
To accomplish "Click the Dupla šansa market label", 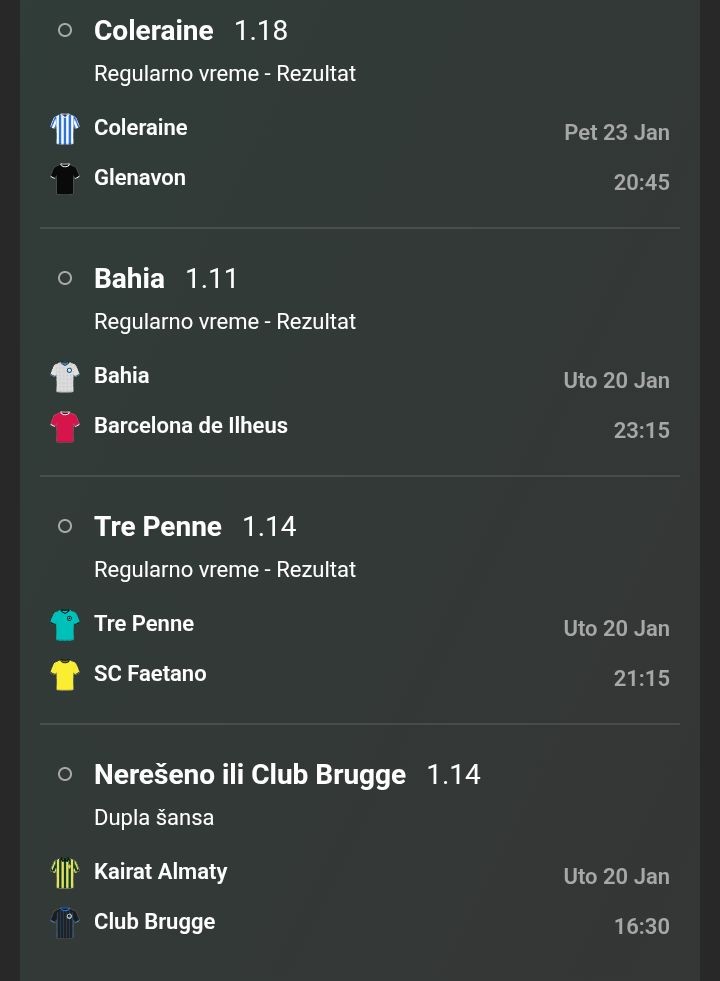I will (x=154, y=818).
